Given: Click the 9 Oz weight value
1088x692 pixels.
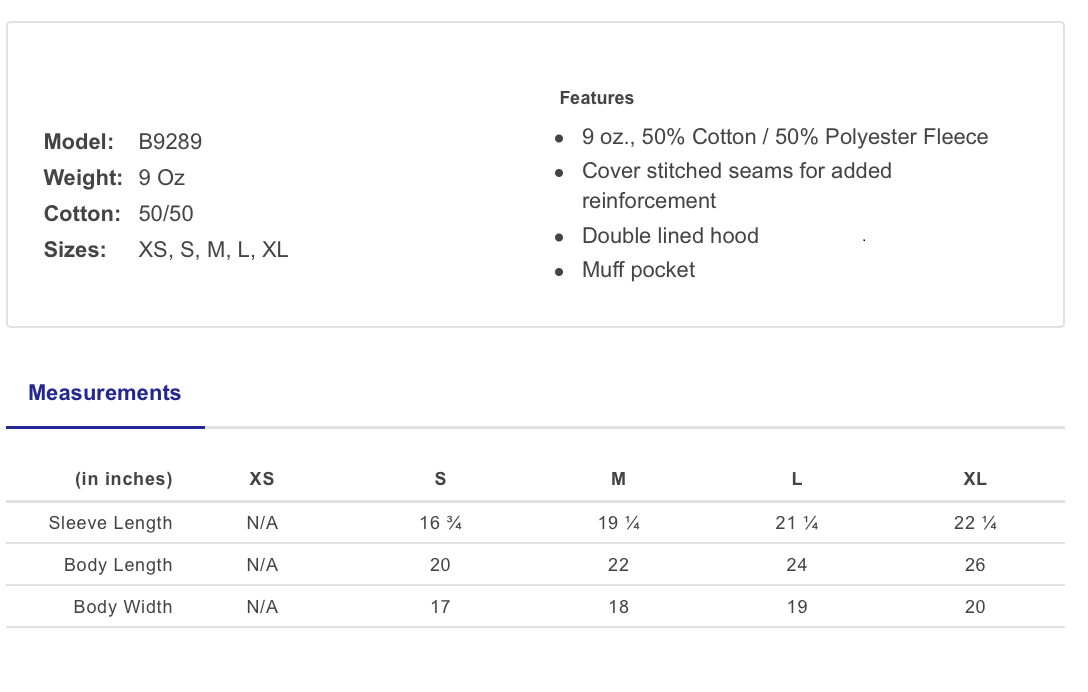Looking at the screenshot, I should (x=162, y=178).
